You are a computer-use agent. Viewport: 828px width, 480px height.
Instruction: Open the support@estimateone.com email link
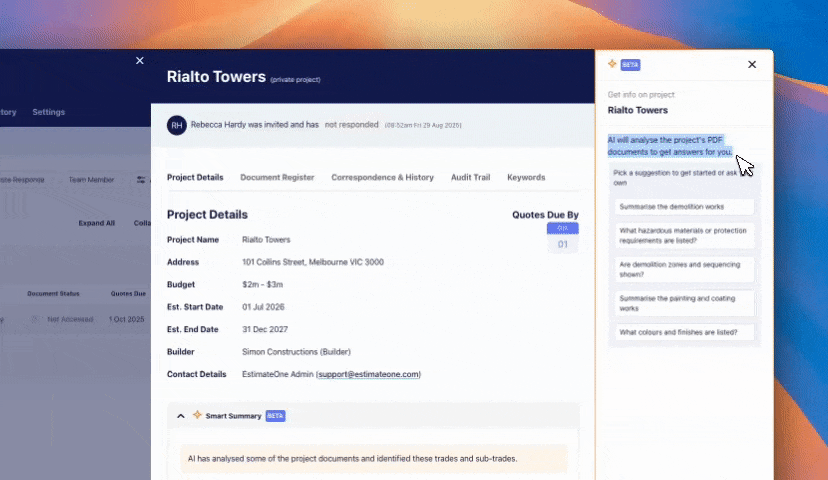368,374
